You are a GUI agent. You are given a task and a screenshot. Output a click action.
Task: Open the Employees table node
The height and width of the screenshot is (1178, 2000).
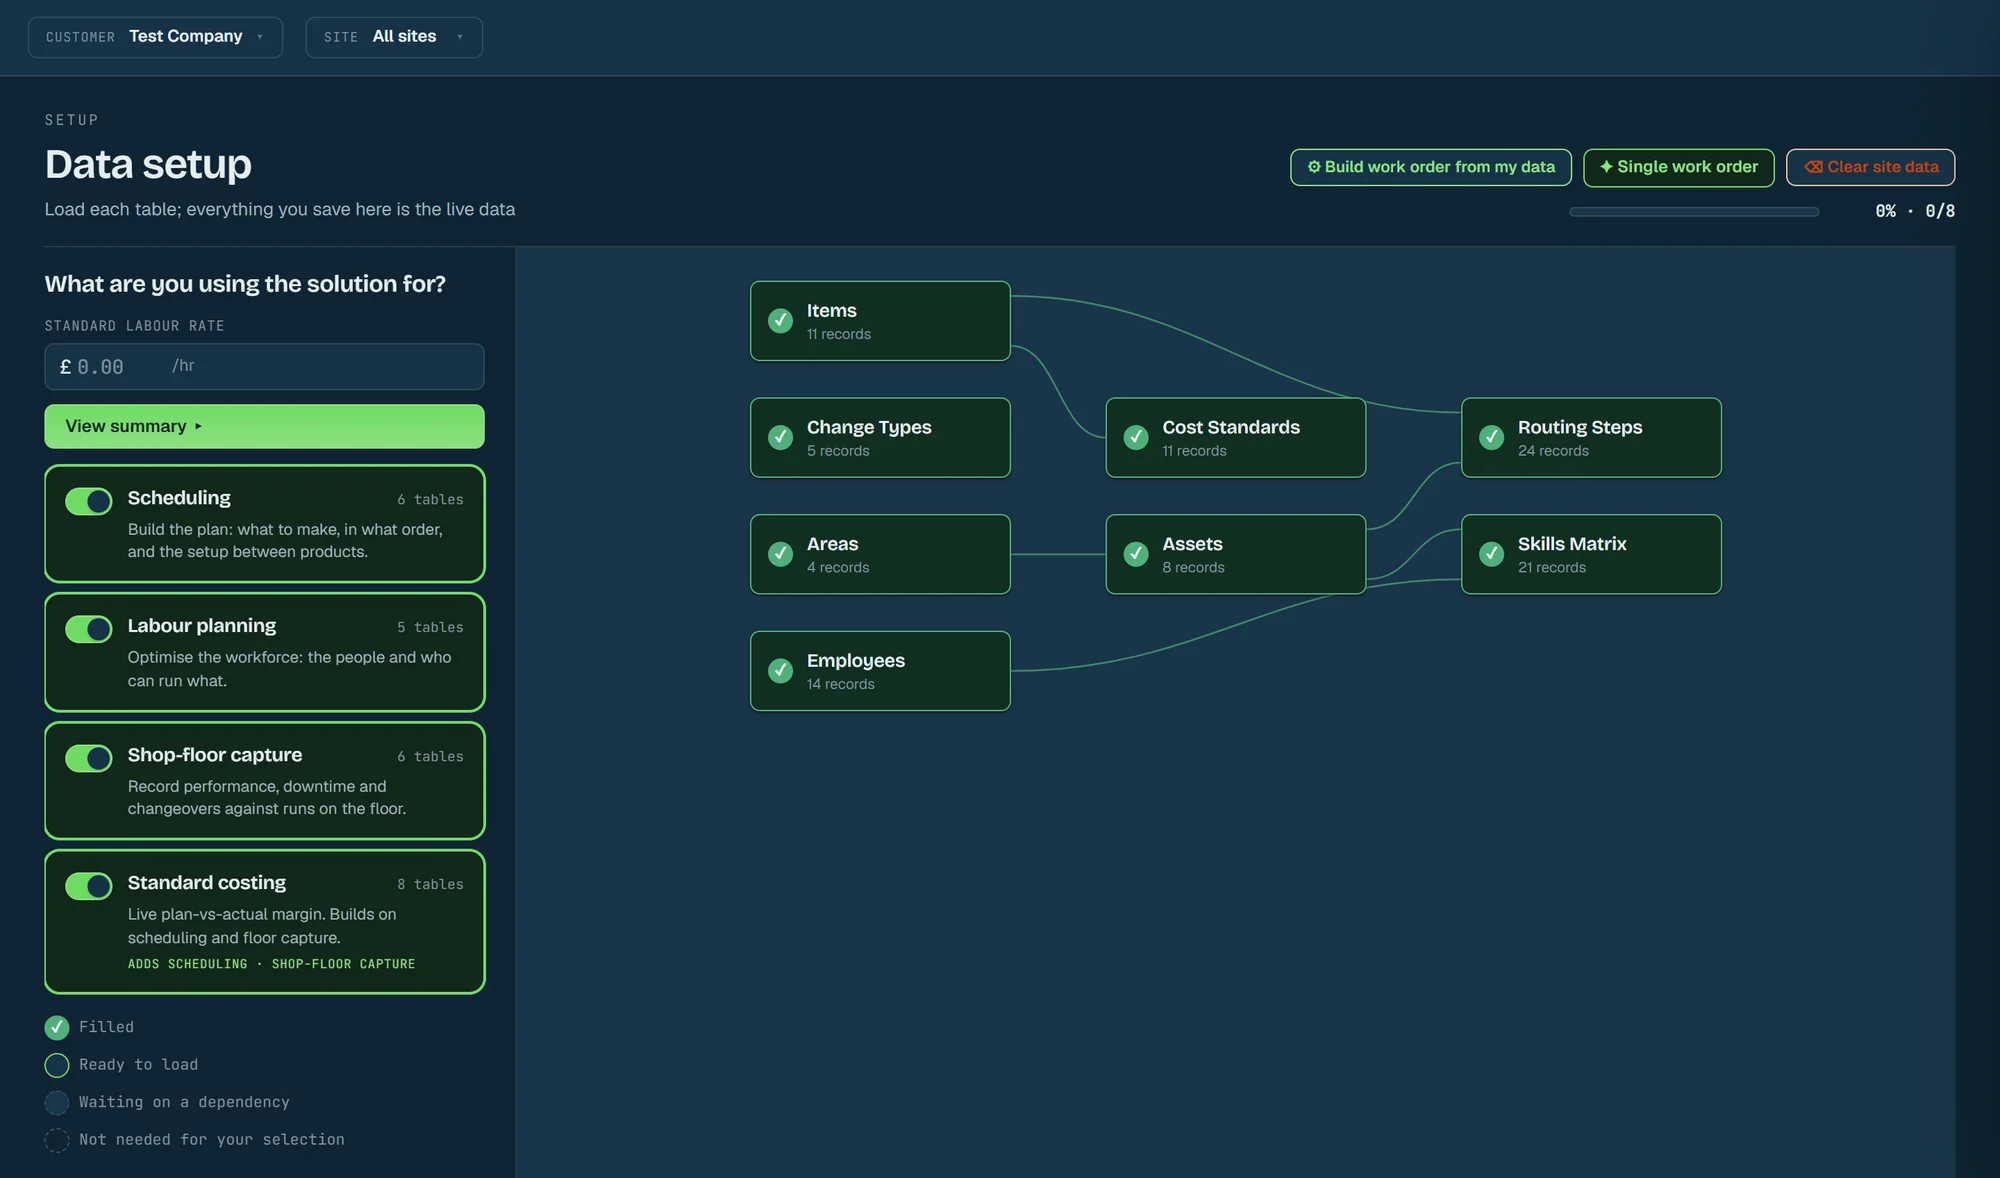(x=880, y=671)
